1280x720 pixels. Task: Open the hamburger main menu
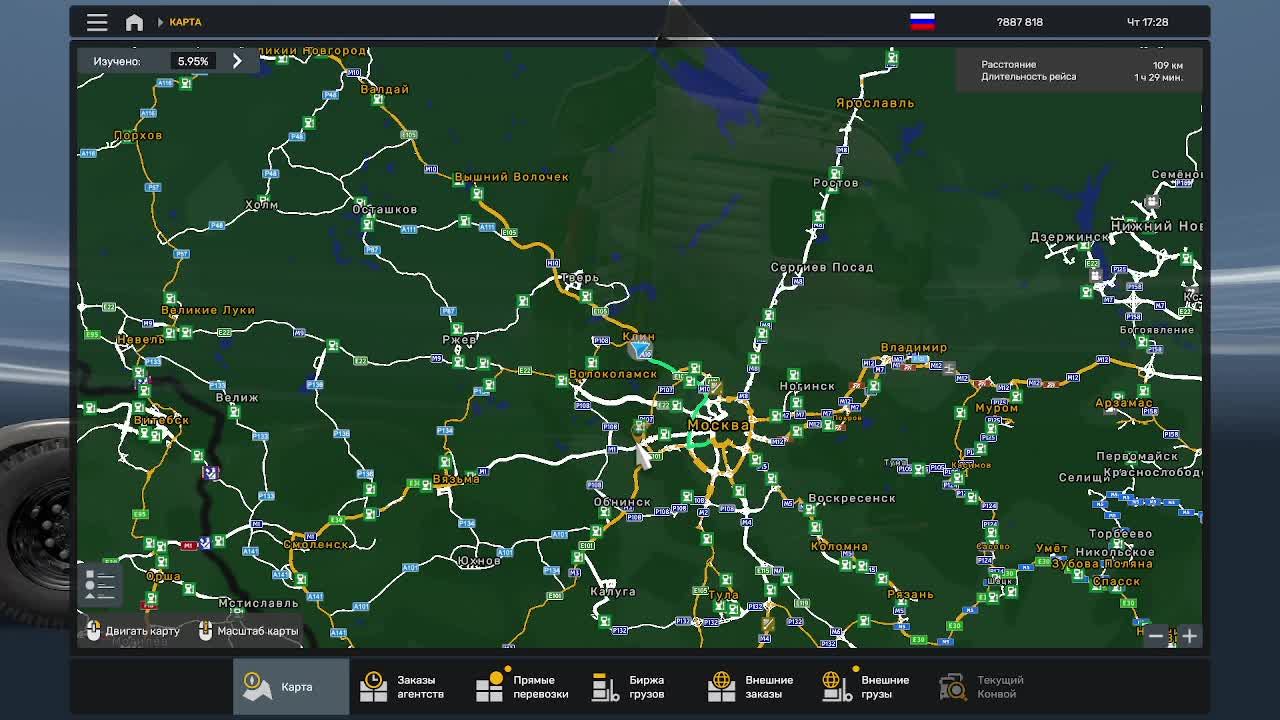(x=97, y=22)
